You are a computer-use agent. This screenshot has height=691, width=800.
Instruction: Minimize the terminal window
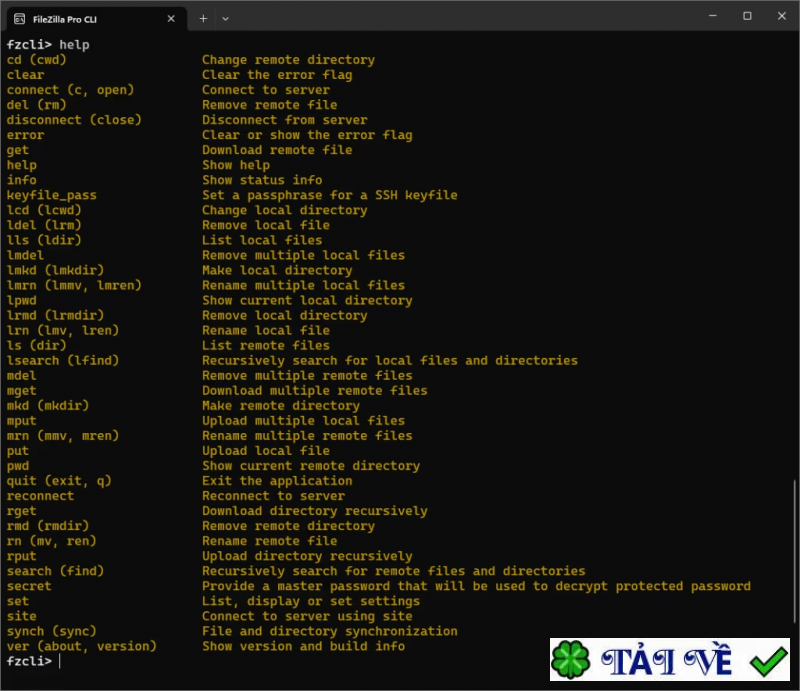[713, 16]
